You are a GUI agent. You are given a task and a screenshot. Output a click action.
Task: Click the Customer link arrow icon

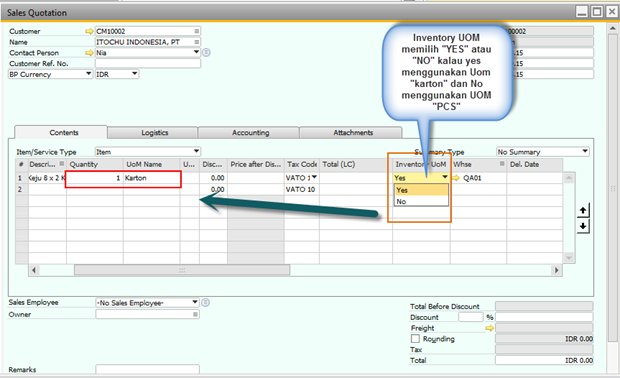(x=89, y=31)
